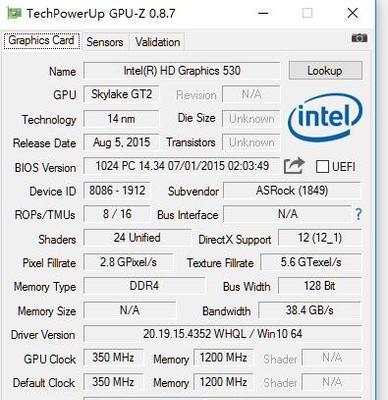Click the BIOS Version text field
The image size is (388, 400).
click(x=182, y=166)
